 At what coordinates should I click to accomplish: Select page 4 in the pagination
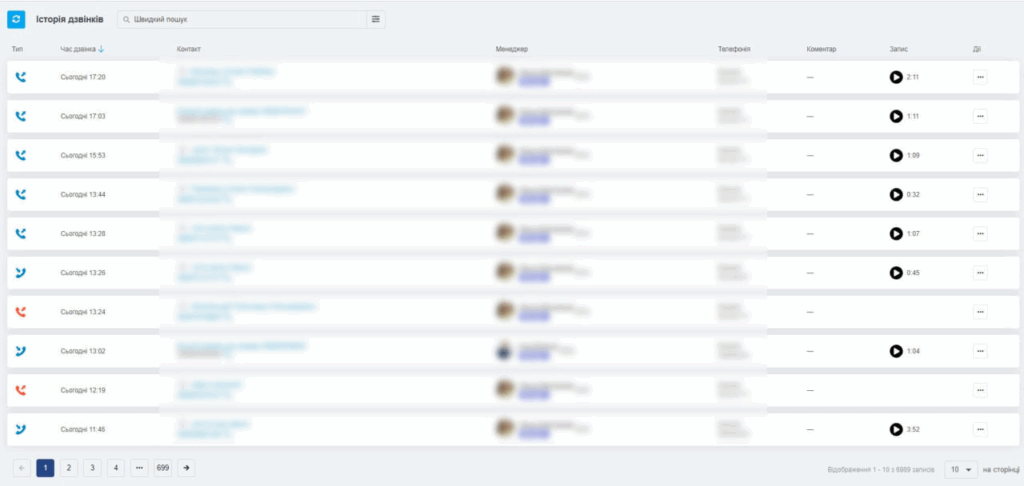tap(115, 467)
